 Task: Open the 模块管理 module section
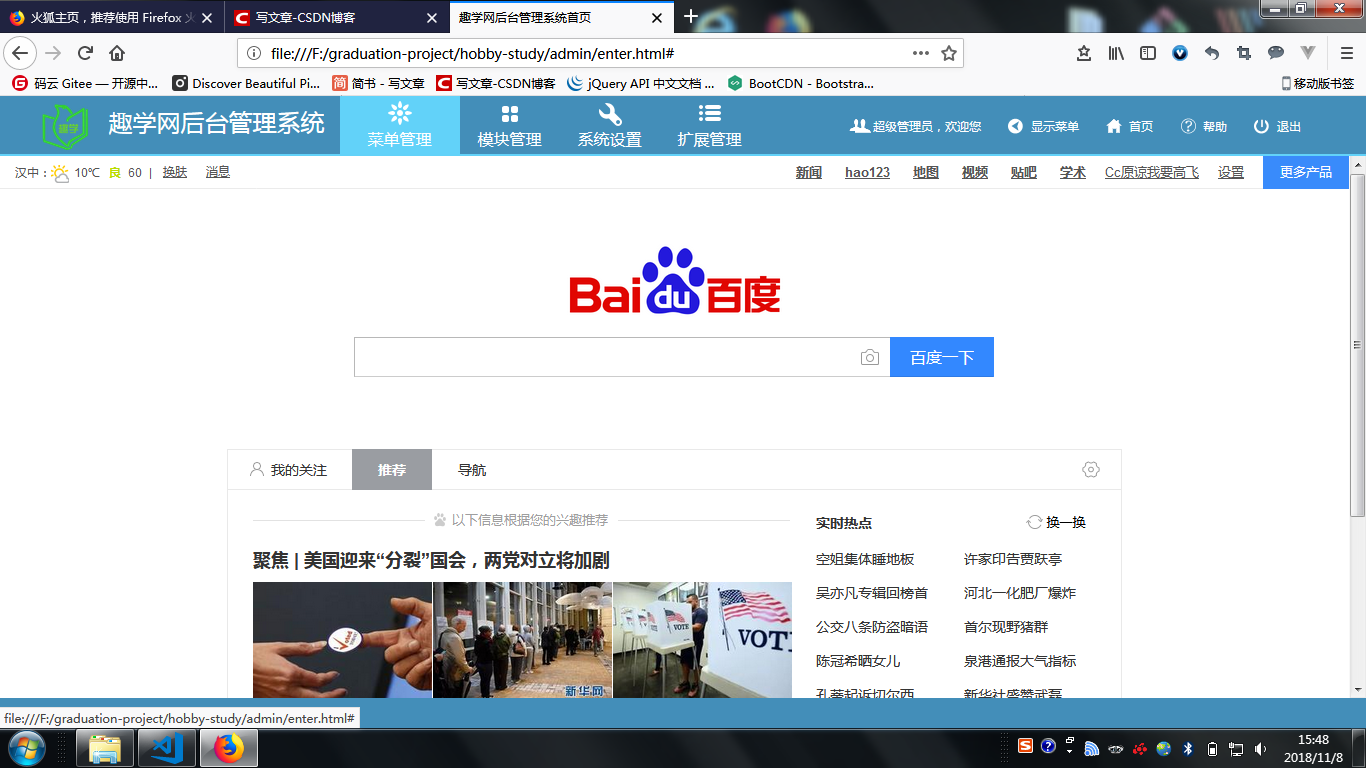click(510, 125)
